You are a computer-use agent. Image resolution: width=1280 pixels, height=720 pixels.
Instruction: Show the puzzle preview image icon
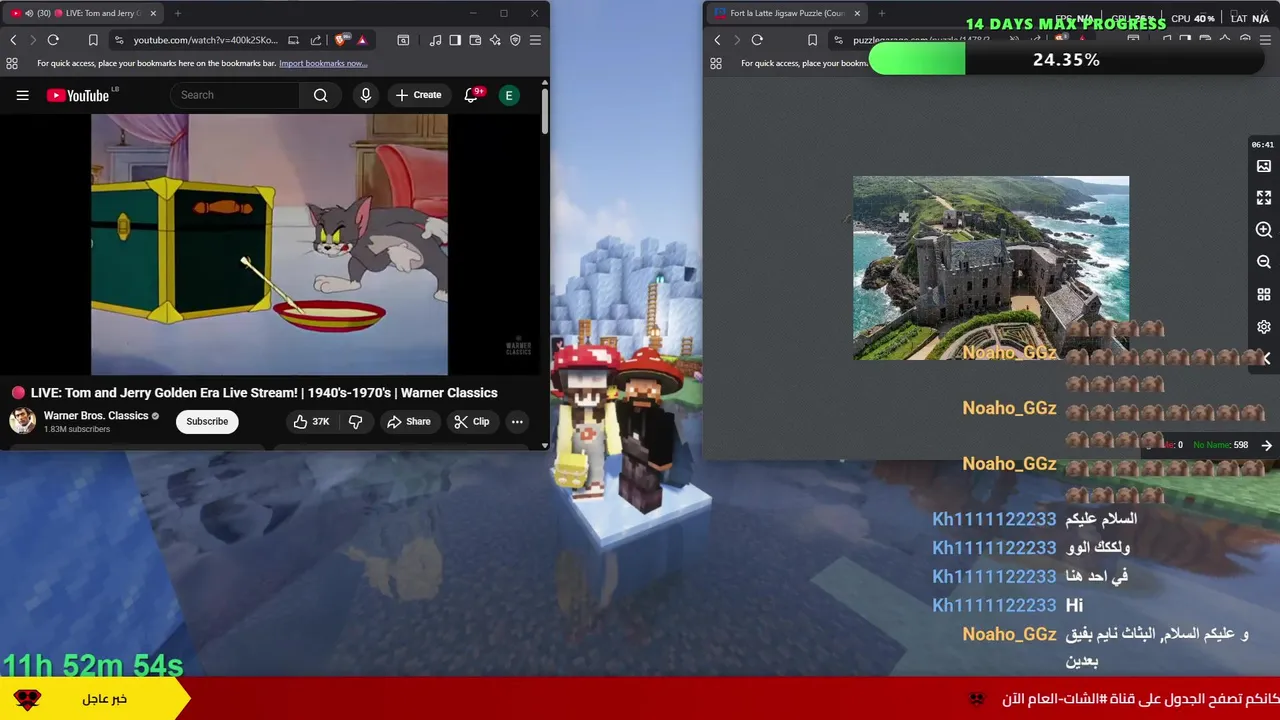[1264, 166]
